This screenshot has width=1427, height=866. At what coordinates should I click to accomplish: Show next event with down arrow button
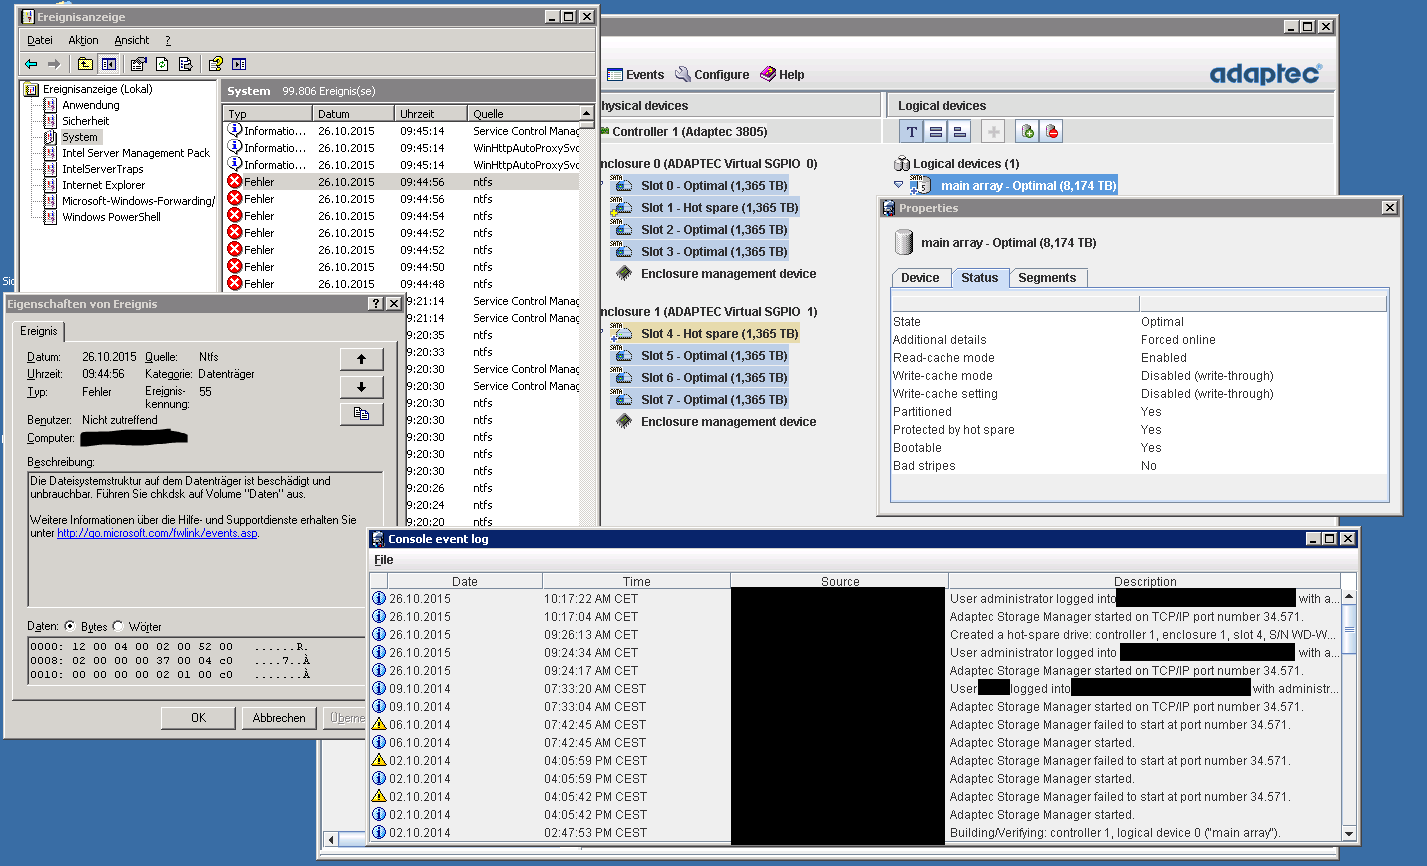pos(362,386)
